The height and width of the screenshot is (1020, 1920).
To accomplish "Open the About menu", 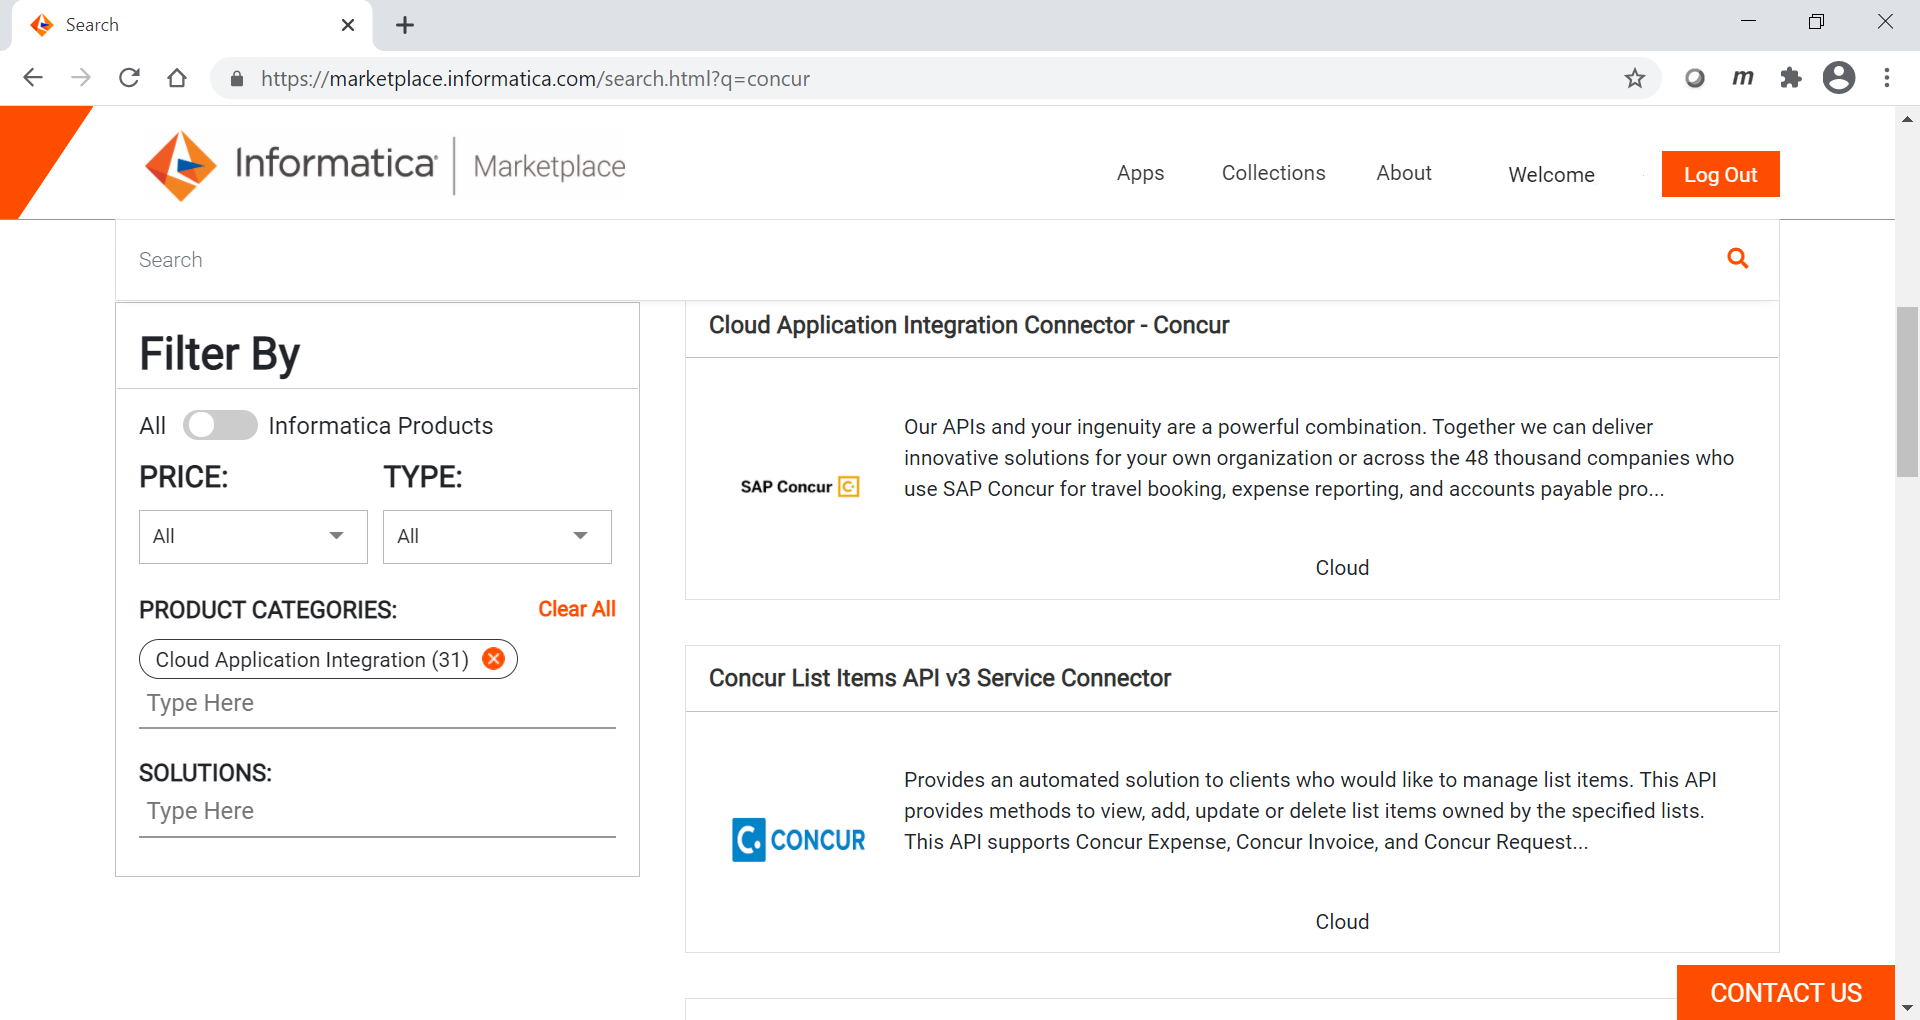I will (1404, 173).
